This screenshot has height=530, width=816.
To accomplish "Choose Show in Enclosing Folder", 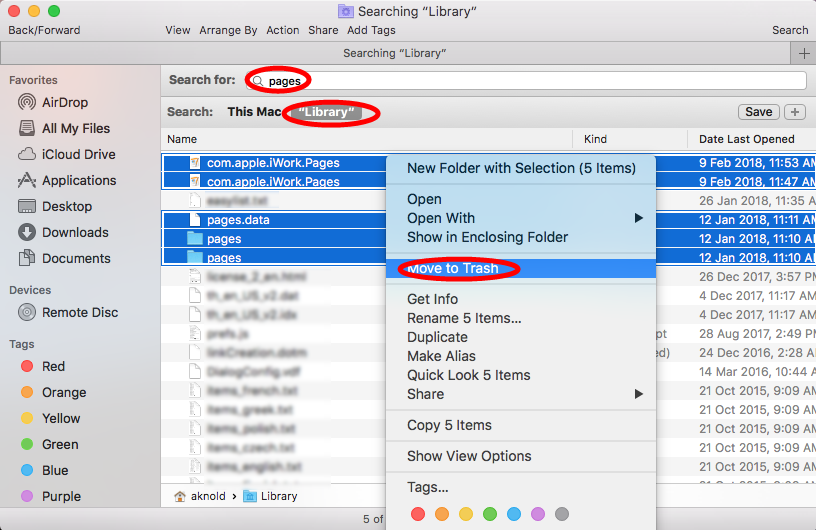I will point(521,237).
